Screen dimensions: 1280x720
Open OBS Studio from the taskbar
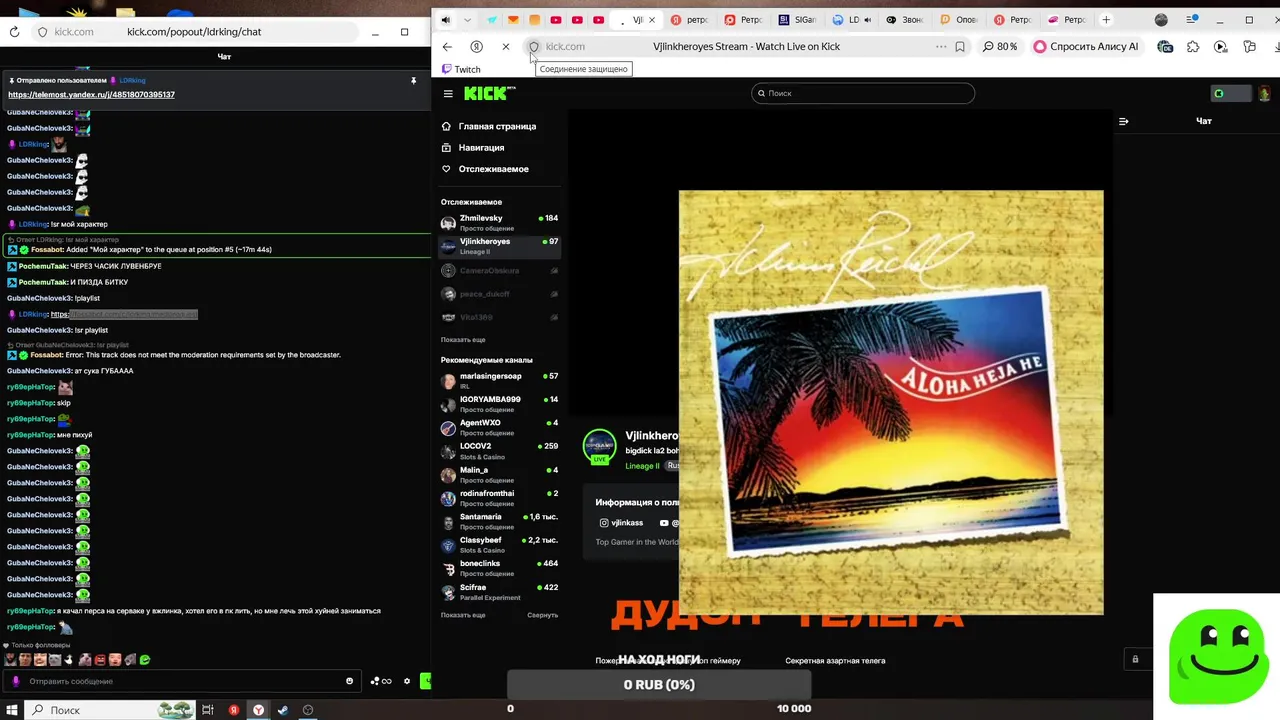308,710
